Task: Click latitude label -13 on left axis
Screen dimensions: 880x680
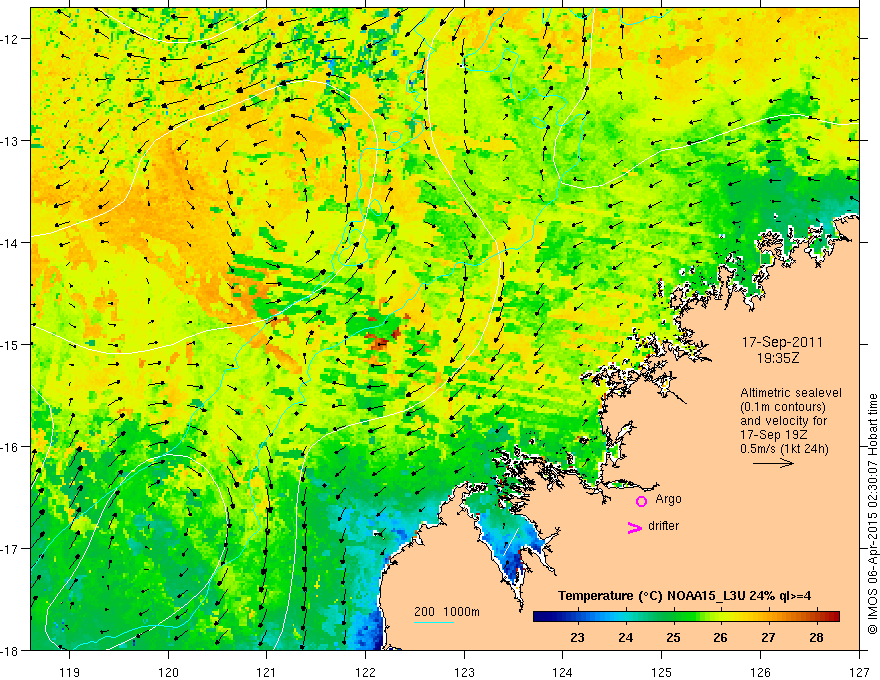Action: pyautogui.click(x=10, y=141)
